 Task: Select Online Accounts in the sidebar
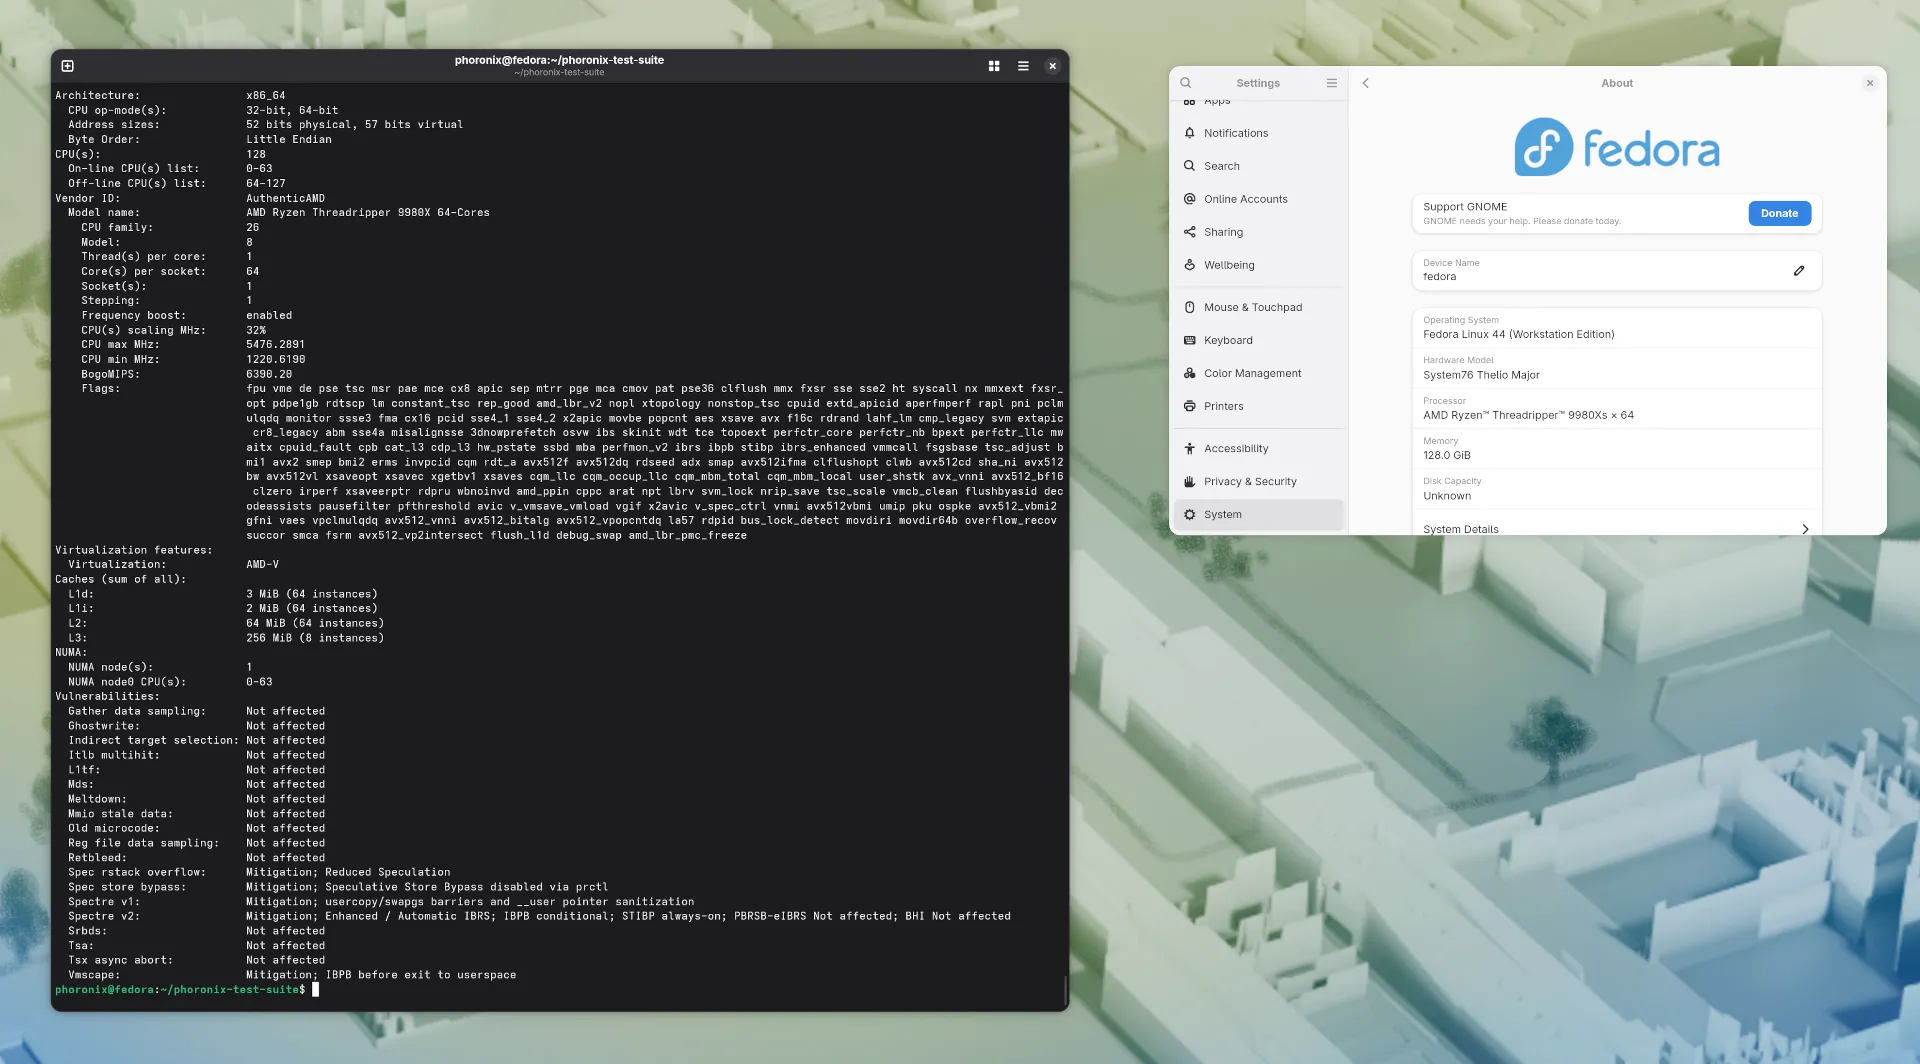[1259, 199]
